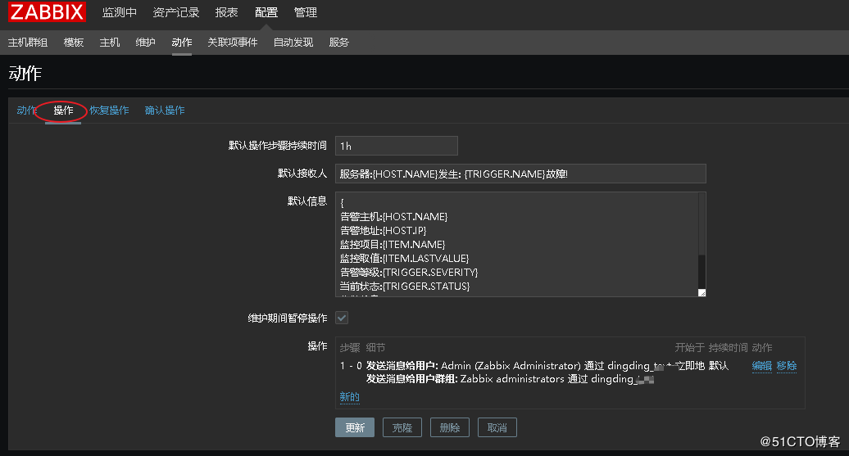The width and height of the screenshot is (849, 456).
Task: Click the 监控项目:{ITEM.NAME} line
Action: click(x=393, y=245)
